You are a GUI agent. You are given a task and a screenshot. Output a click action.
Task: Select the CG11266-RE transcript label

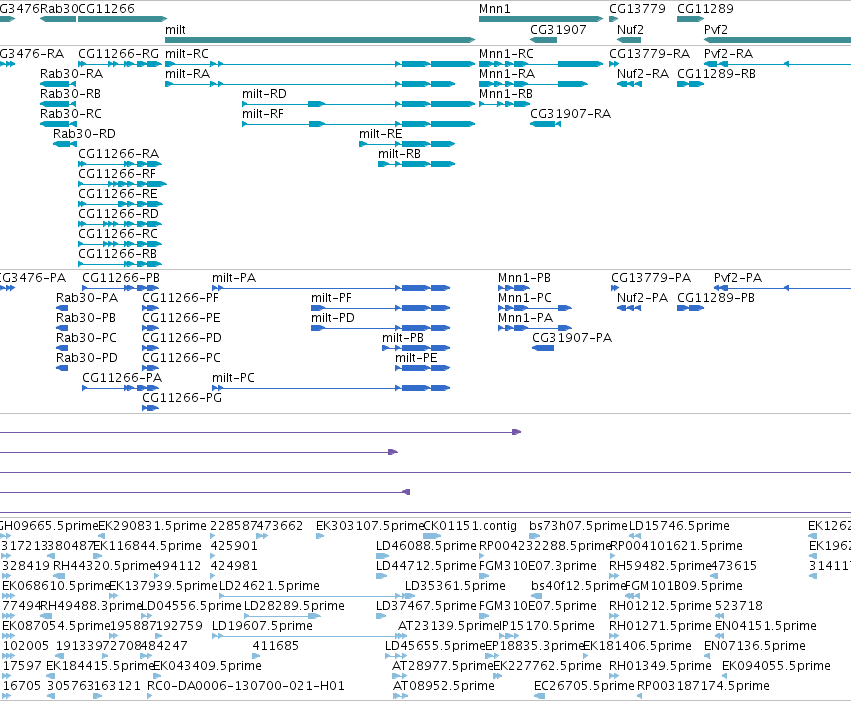pos(118,194)
